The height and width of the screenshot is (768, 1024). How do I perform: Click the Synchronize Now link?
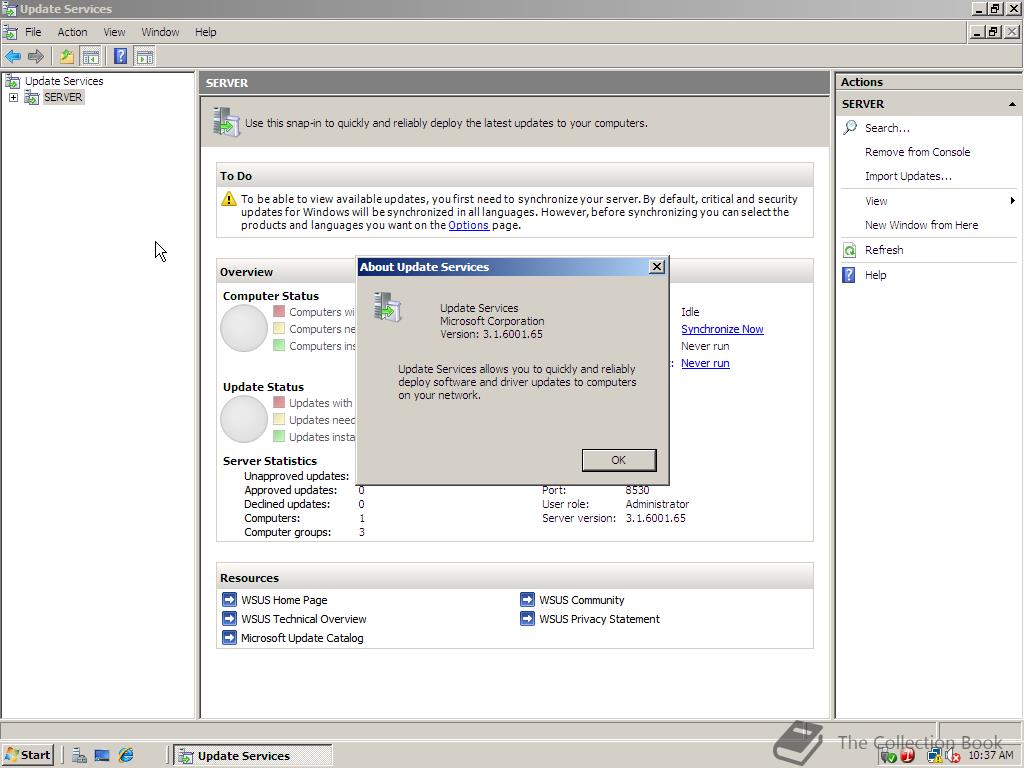point(722,329)
